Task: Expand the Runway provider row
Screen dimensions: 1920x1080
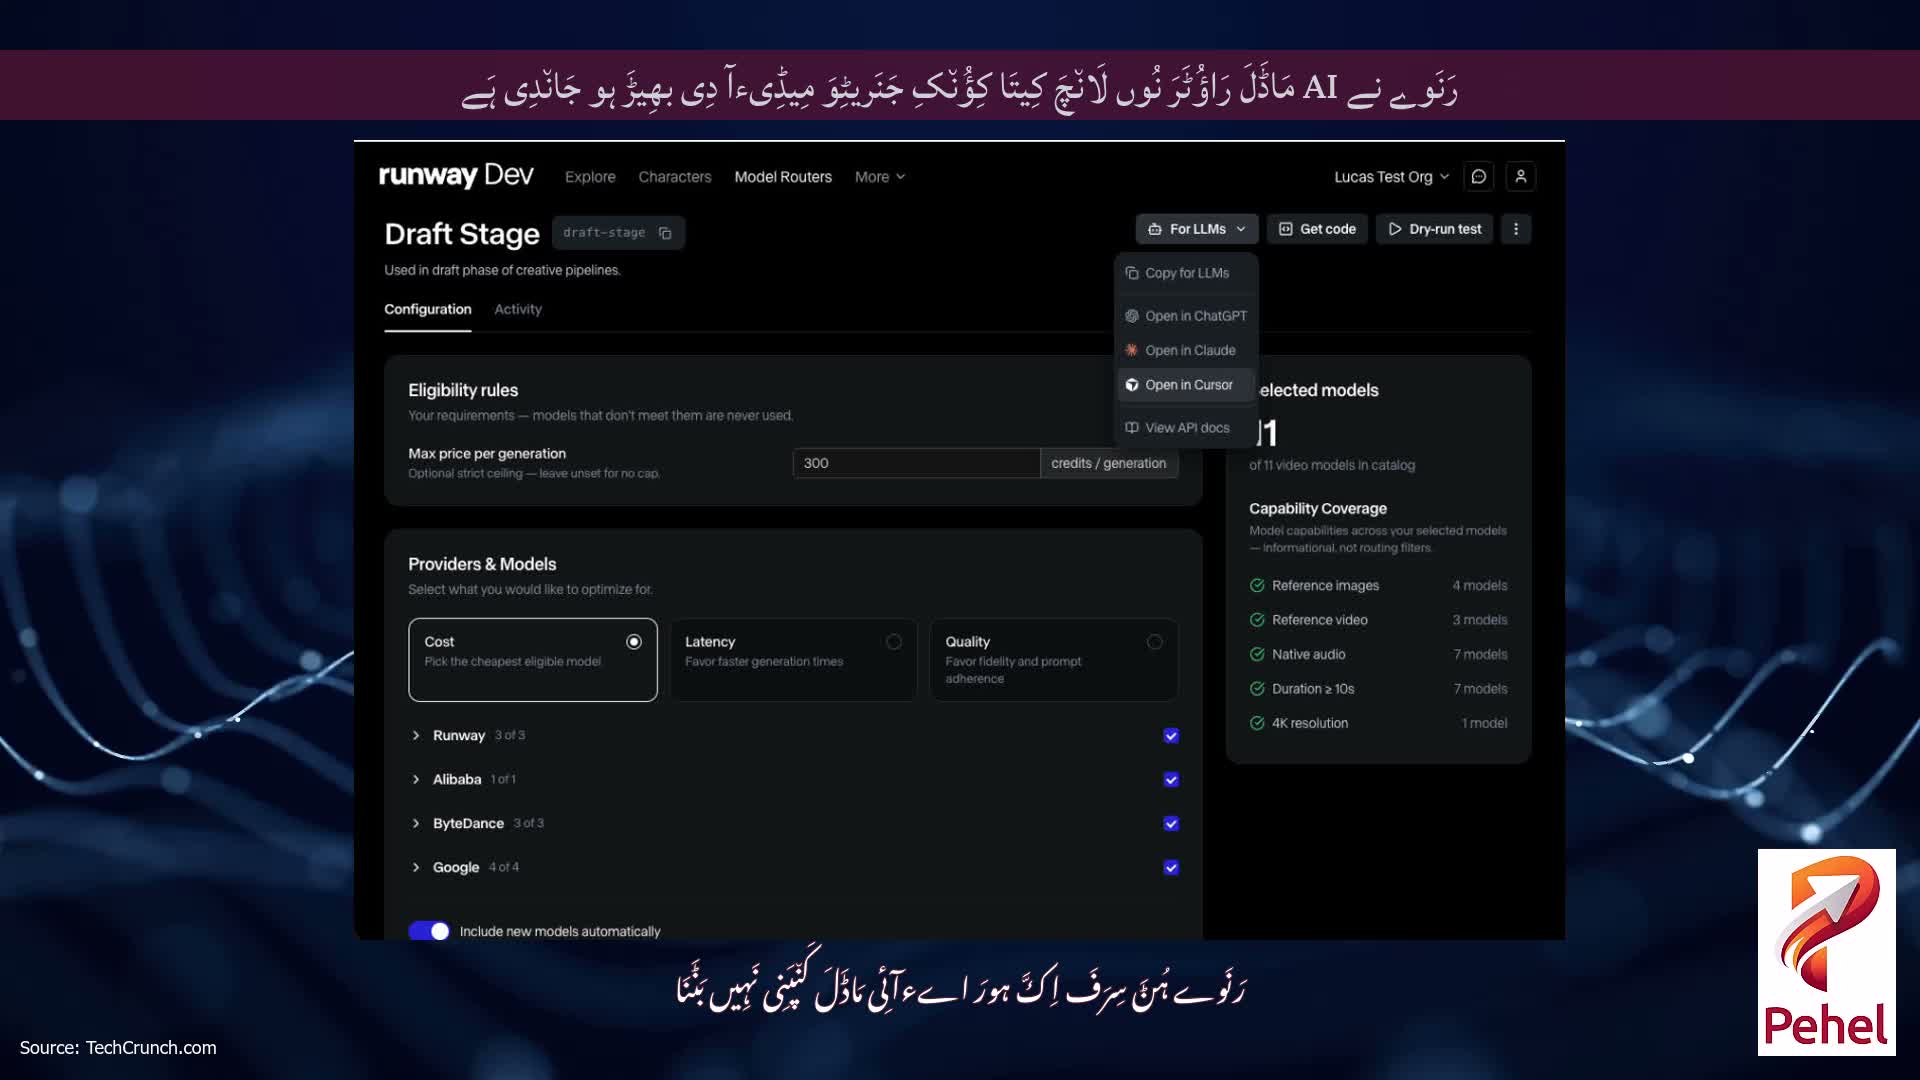Action: tap(416, 736)
